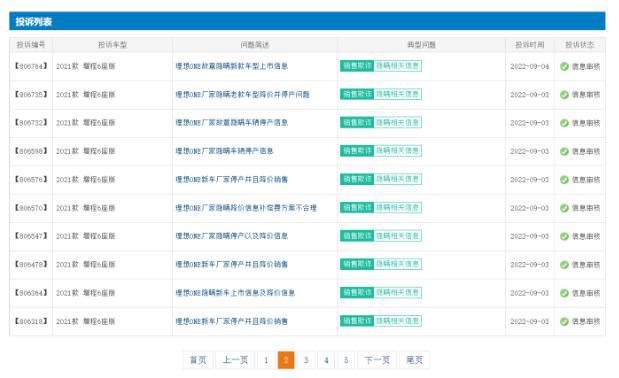Screen dimensions: 619x378
Task: Click 隐瞒相关信息 tag in 806364 row
Action: coord(398,293)
